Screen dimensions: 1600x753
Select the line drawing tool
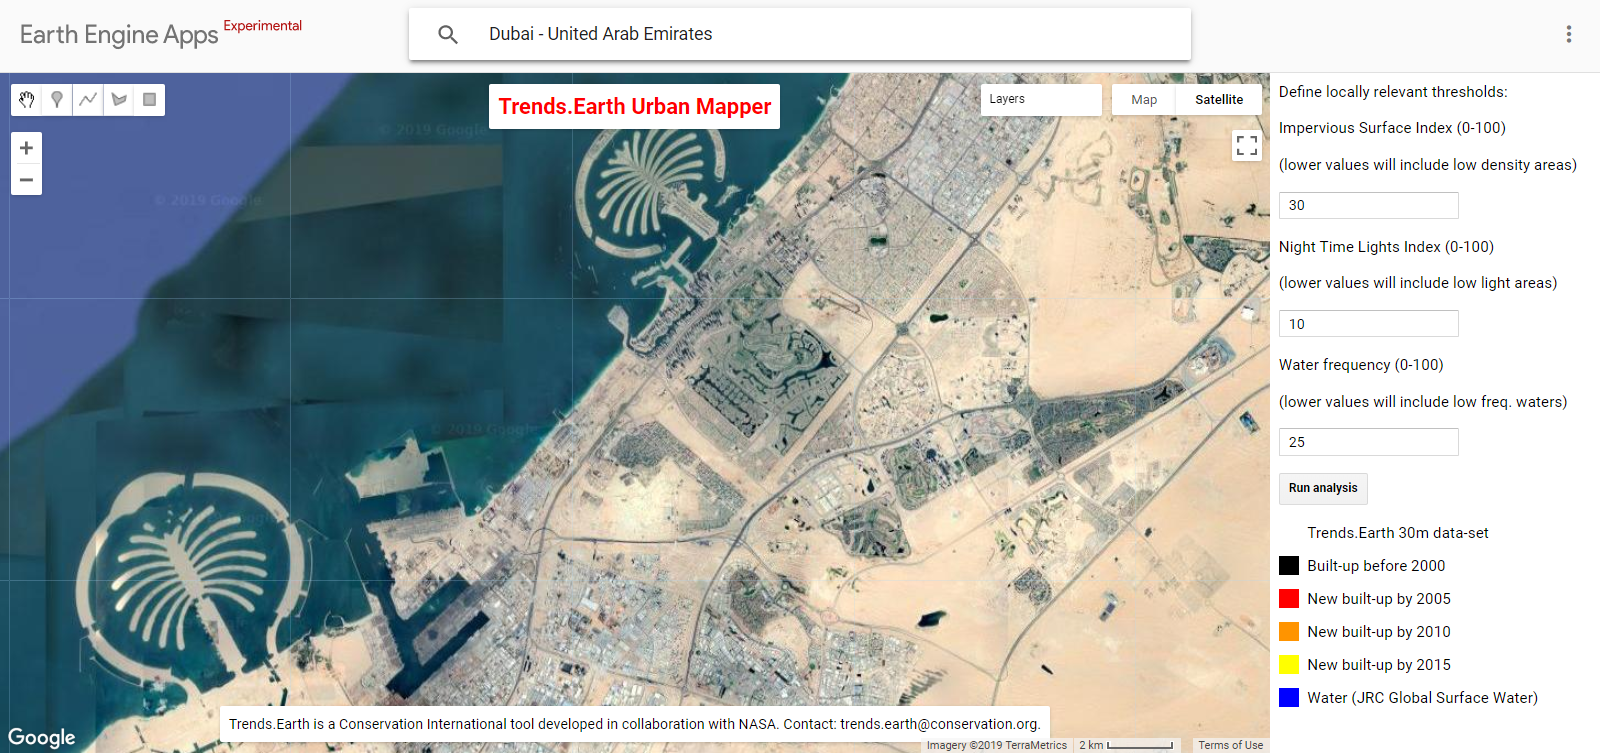click(x=88, y=99)
